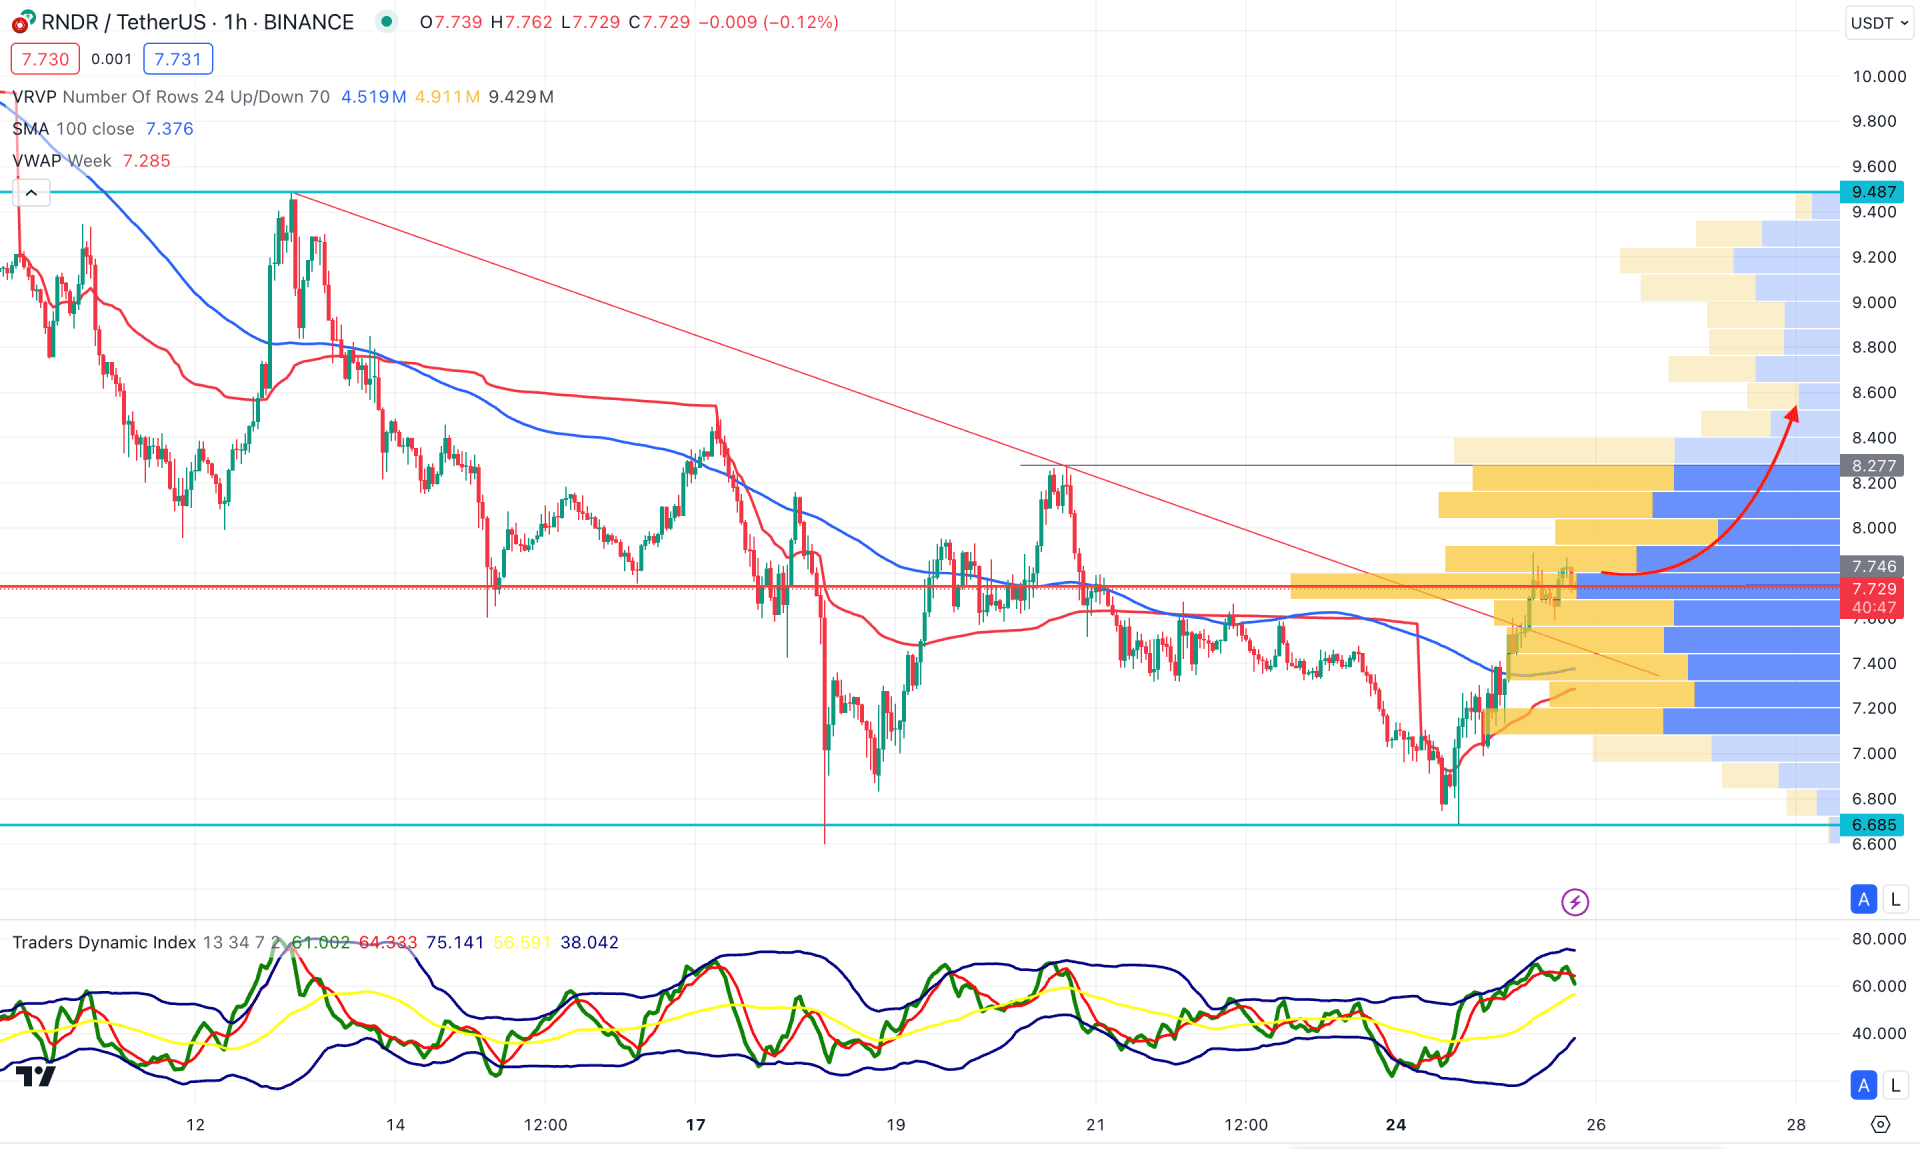Click the 17 date on time axis

click(x=696, y=1124)
